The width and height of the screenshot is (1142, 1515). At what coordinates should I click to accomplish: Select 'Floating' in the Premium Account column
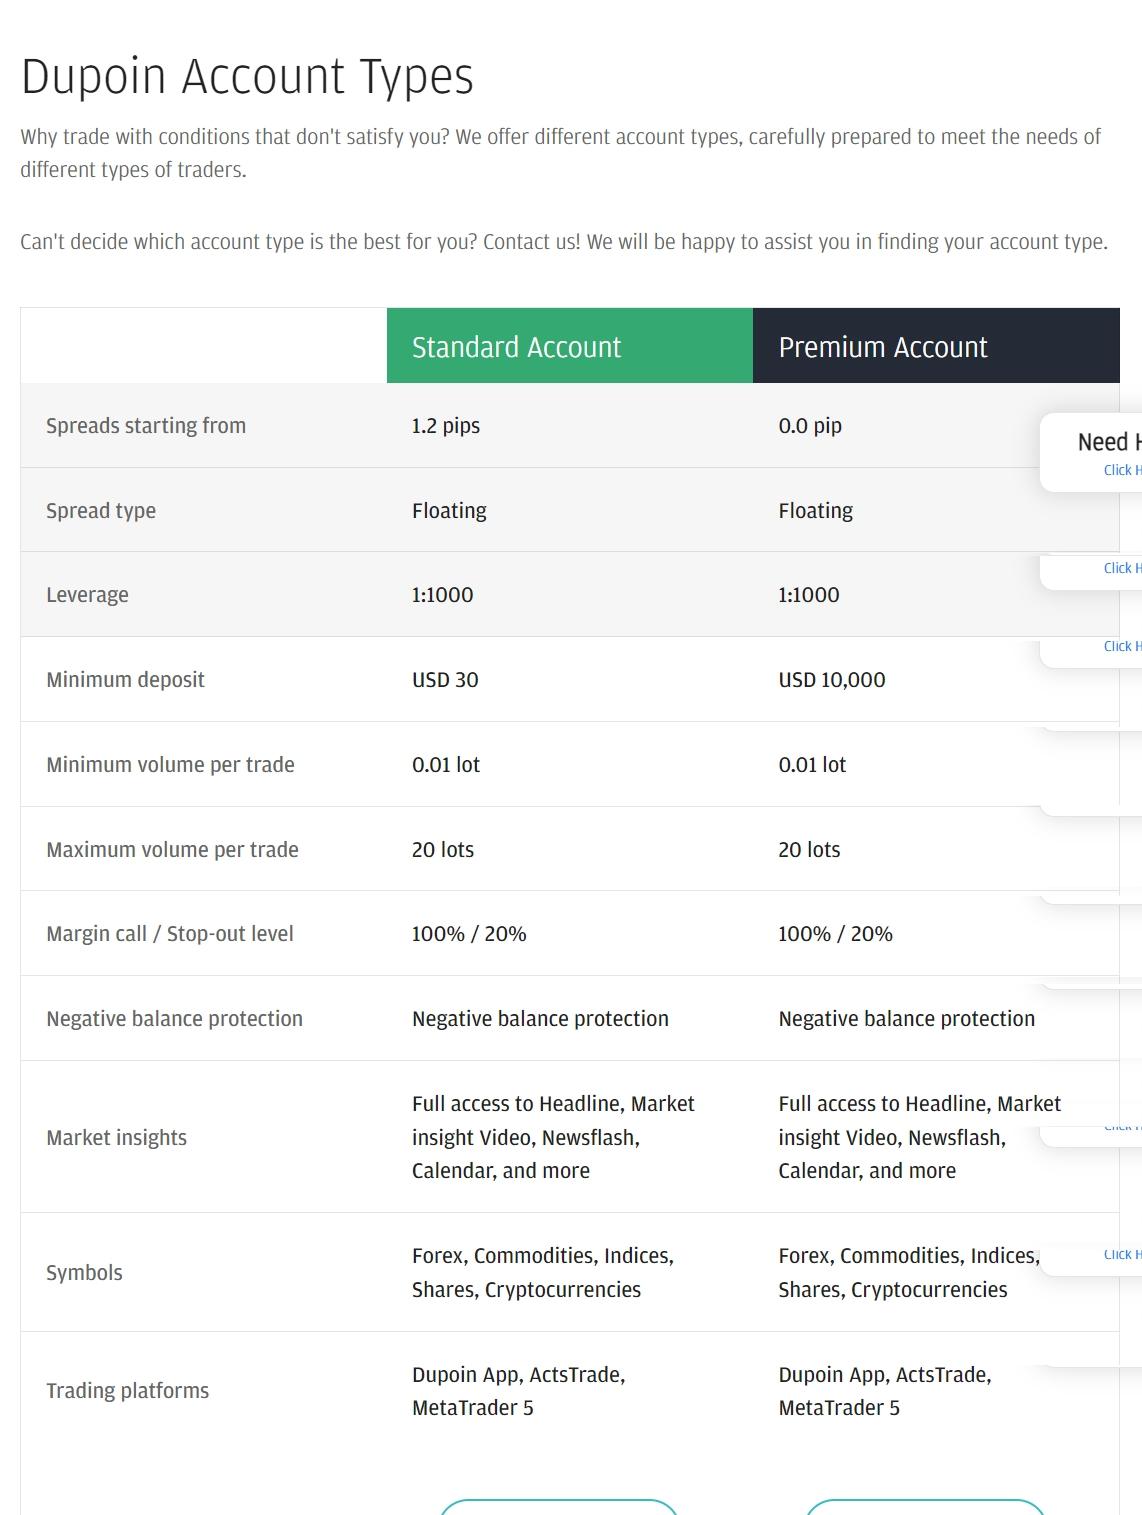[816, 511]
